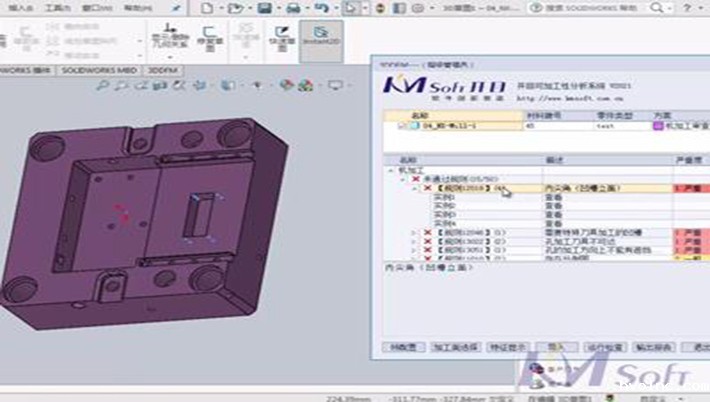
Task: Click Section View icon
Action: point(160,85)
